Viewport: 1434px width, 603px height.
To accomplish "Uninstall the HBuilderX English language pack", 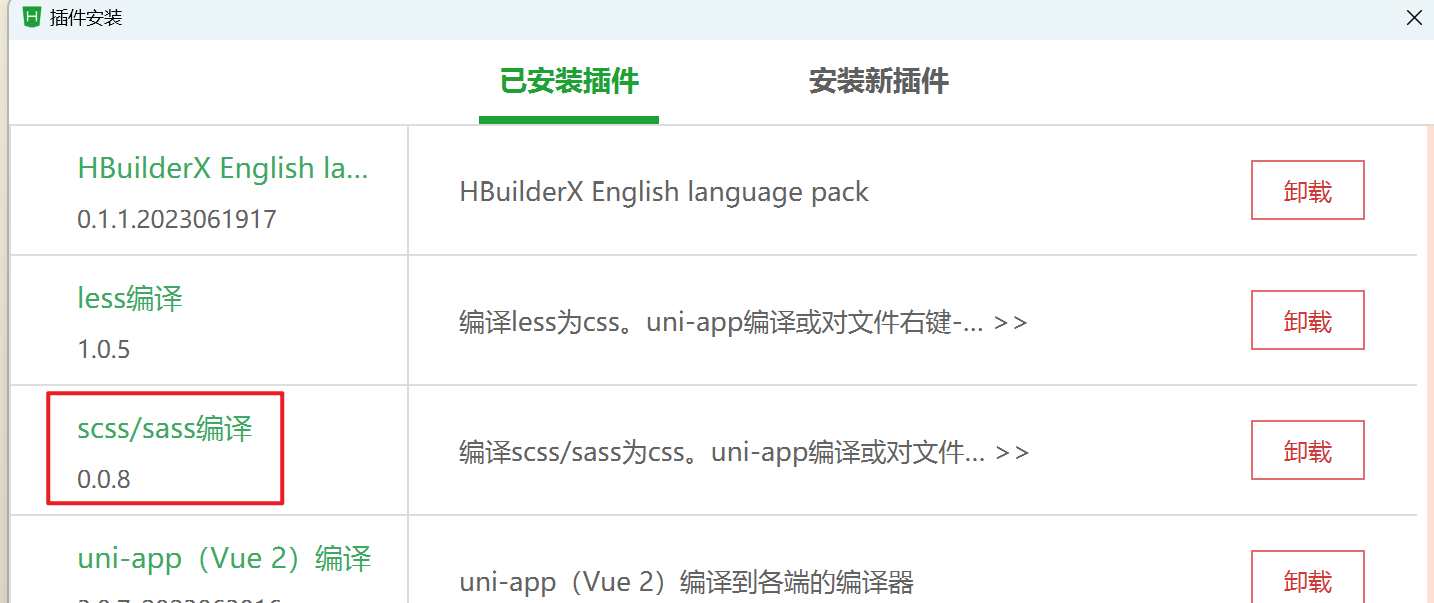I will point(1308,190).
